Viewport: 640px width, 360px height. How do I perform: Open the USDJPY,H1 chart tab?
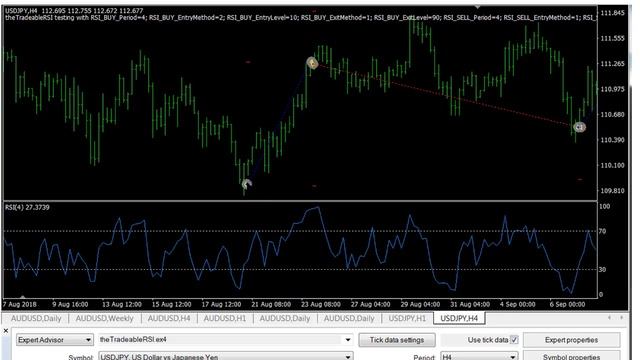407,318
